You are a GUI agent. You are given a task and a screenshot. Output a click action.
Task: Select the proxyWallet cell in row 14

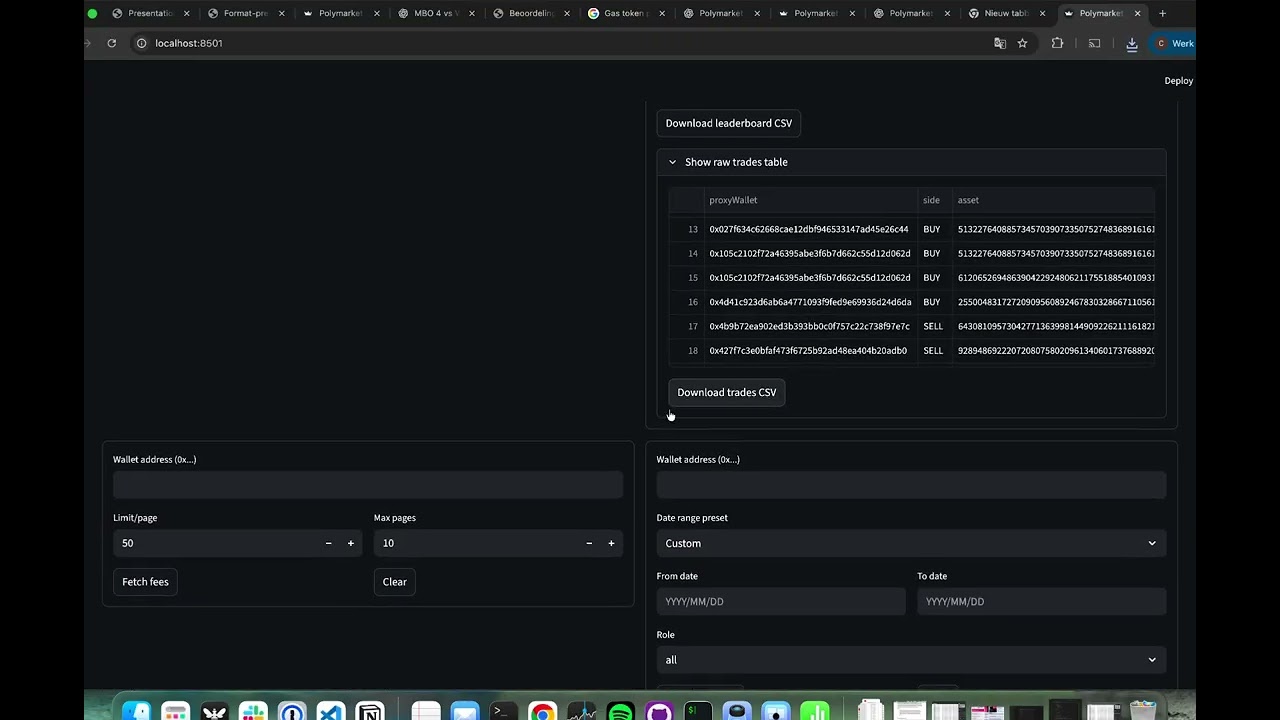(811, 254)
